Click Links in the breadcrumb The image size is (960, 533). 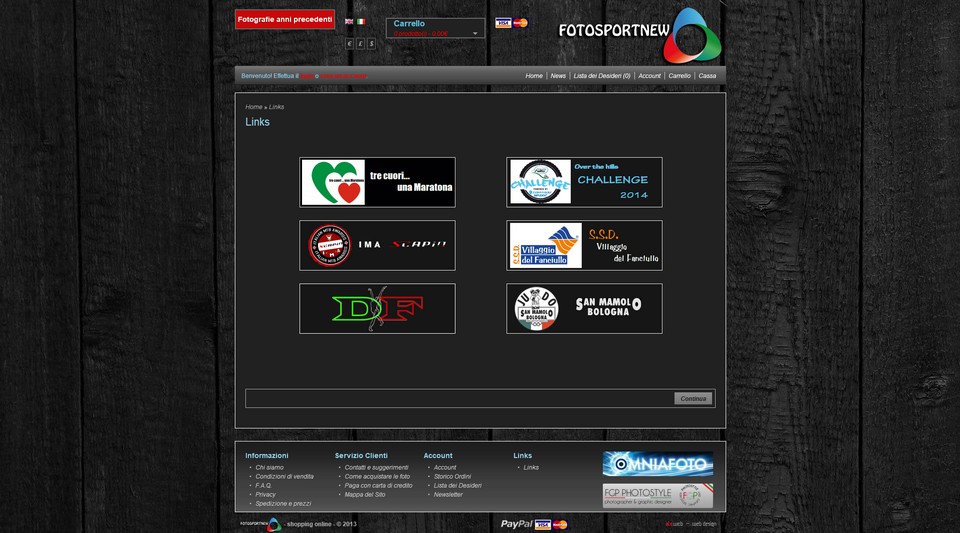276,107
